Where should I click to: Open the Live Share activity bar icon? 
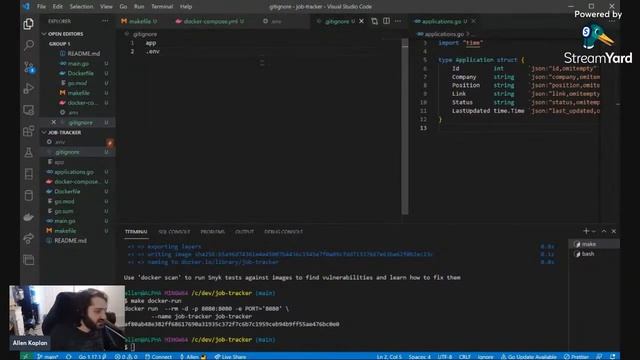(x=29, y=238)
